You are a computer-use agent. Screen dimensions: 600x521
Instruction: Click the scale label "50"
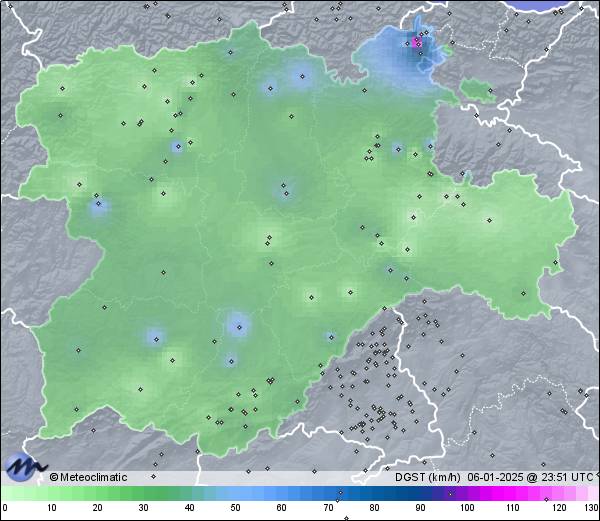235,508
